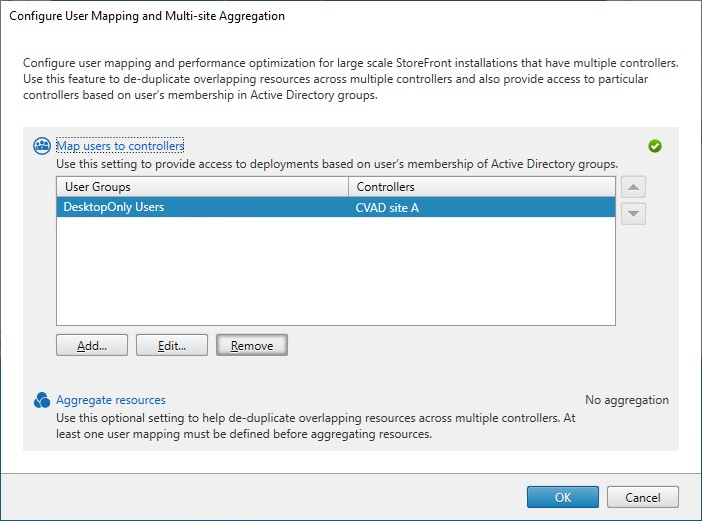
Task: Move selected mapping down with arrow button
Action: pyautogui.click(x=633, y=213)
